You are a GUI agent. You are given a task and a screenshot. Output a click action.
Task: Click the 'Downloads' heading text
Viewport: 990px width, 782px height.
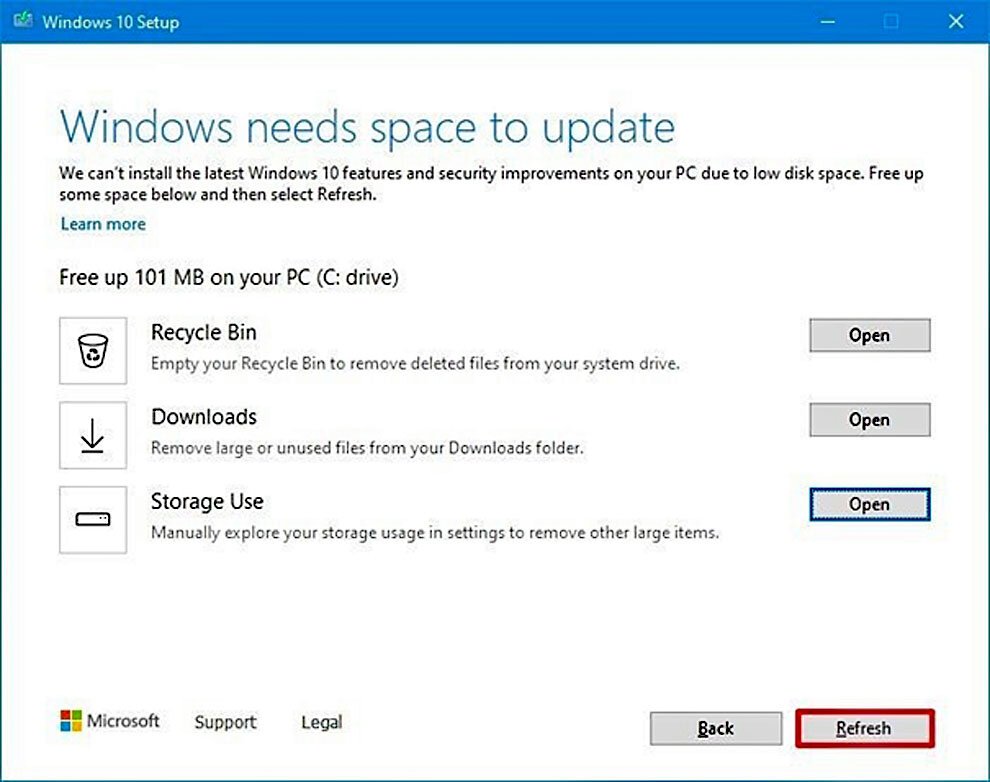(x=203, y=417)
